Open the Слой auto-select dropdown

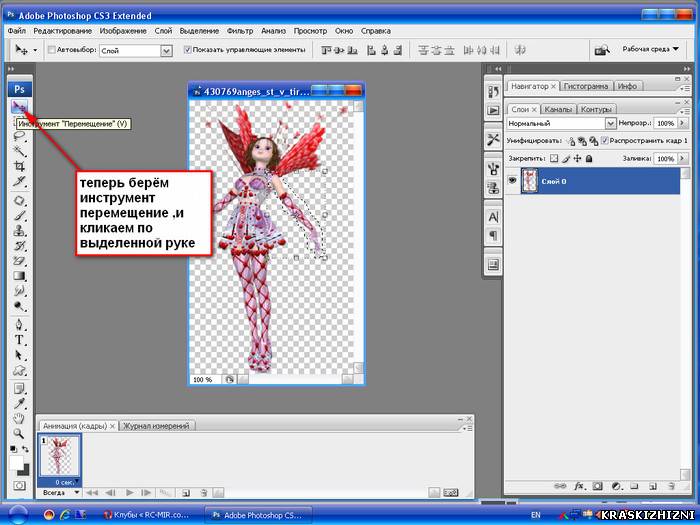tap(166, 51)
